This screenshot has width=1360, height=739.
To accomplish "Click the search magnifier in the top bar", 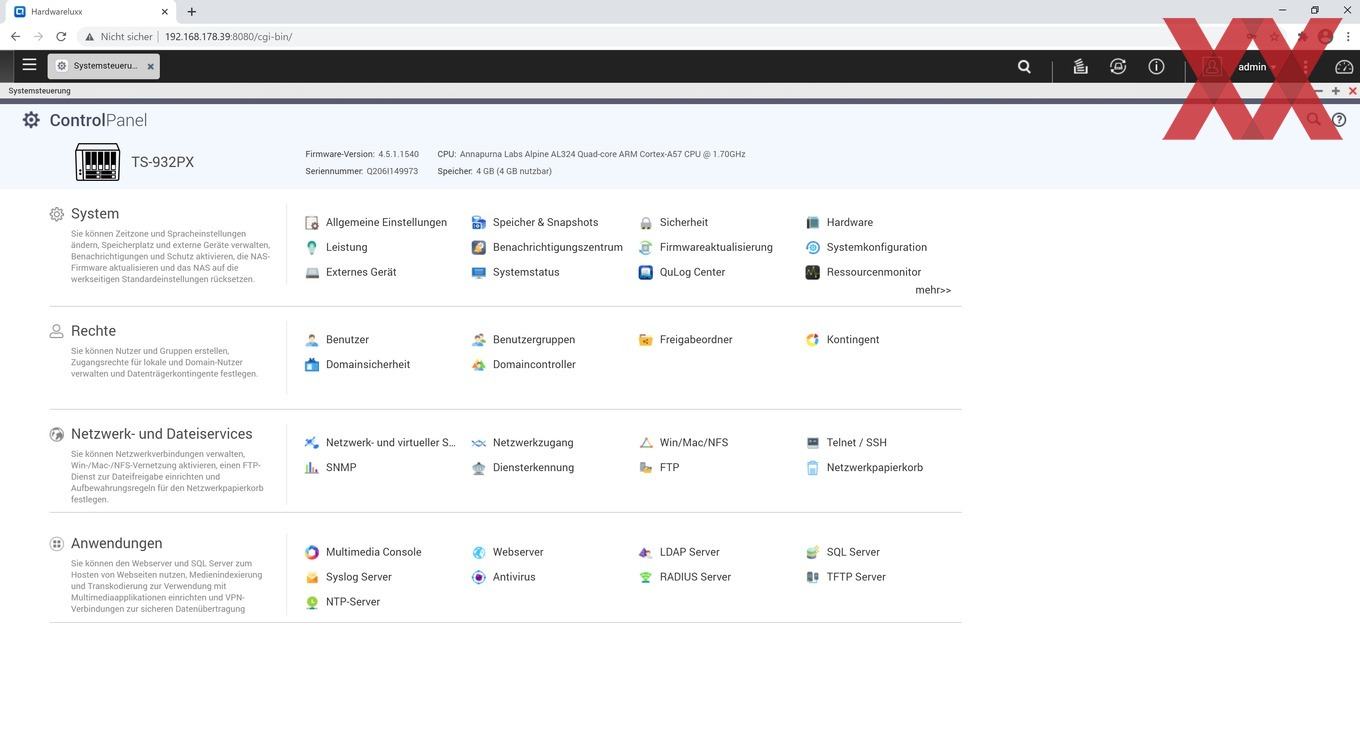I will 1024,67.
